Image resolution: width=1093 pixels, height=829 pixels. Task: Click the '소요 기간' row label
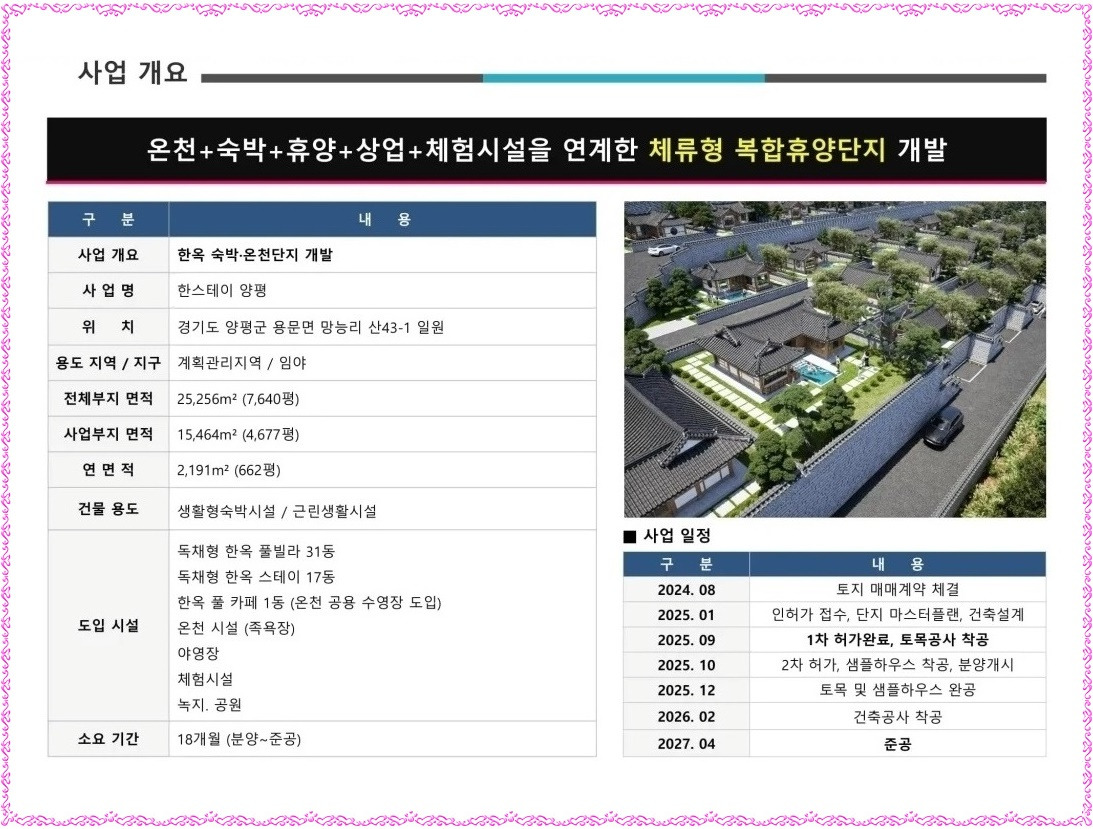point(108,739)
